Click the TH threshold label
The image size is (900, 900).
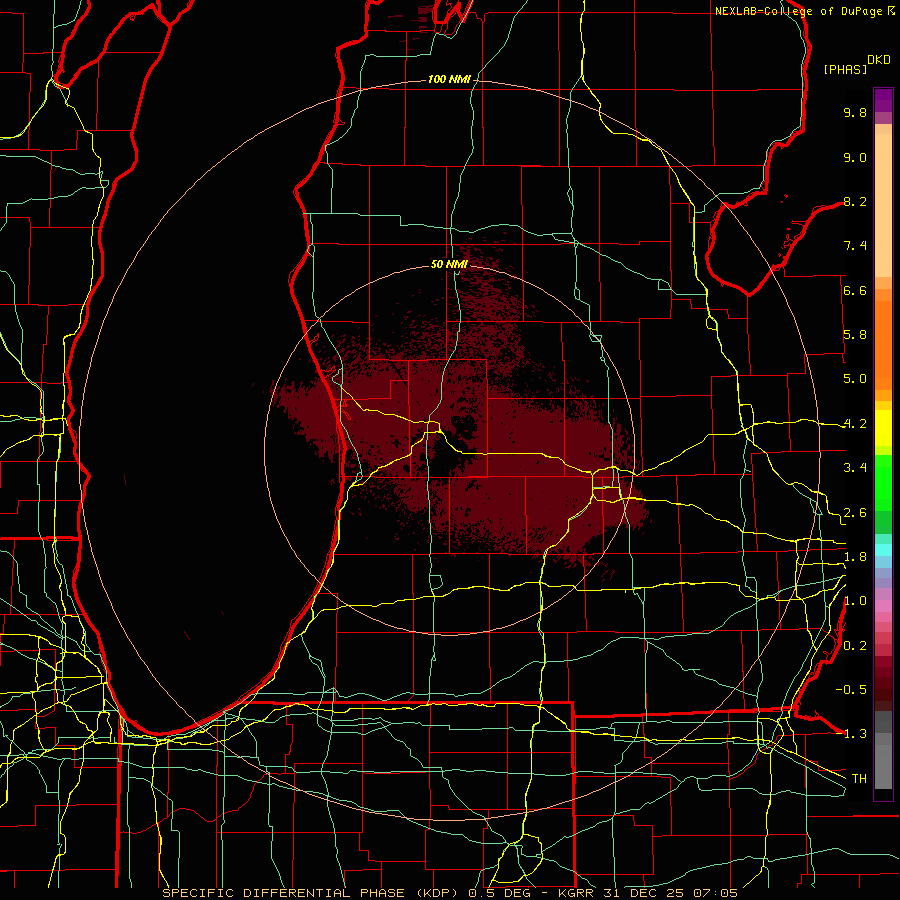pyautogui.click(x=859, y=779)
